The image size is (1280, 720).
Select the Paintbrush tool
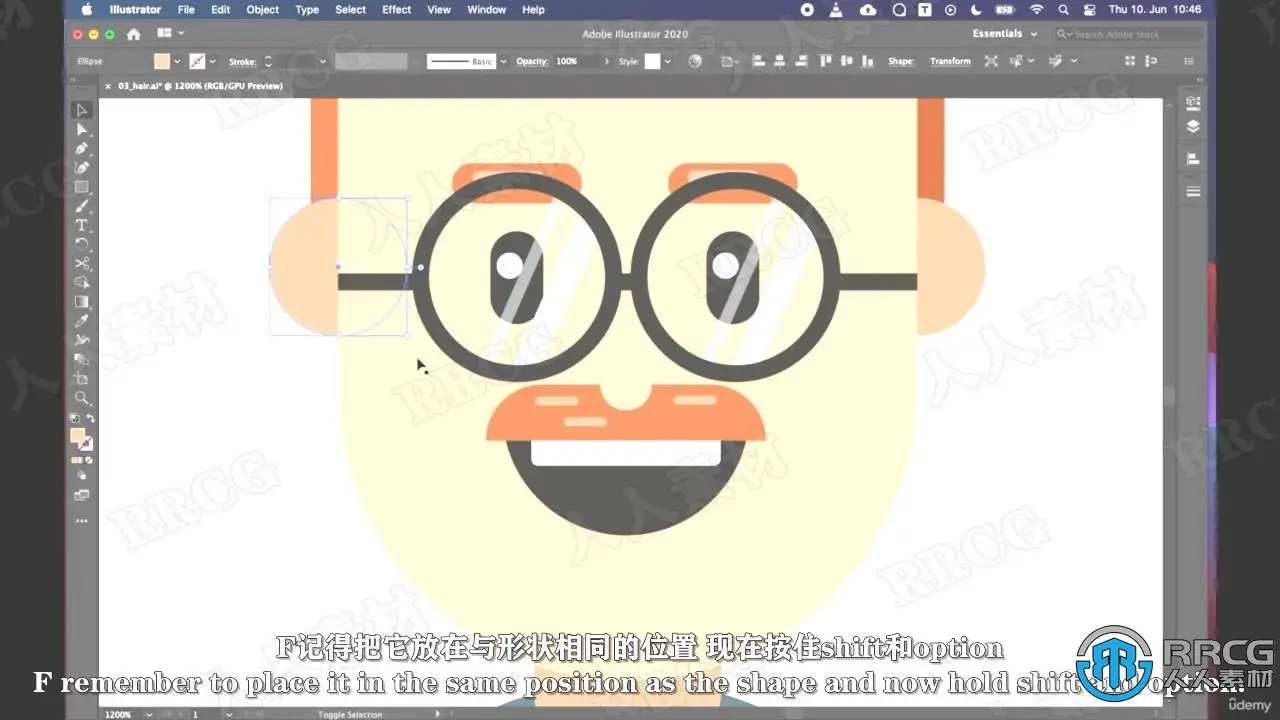coord(82,206)
